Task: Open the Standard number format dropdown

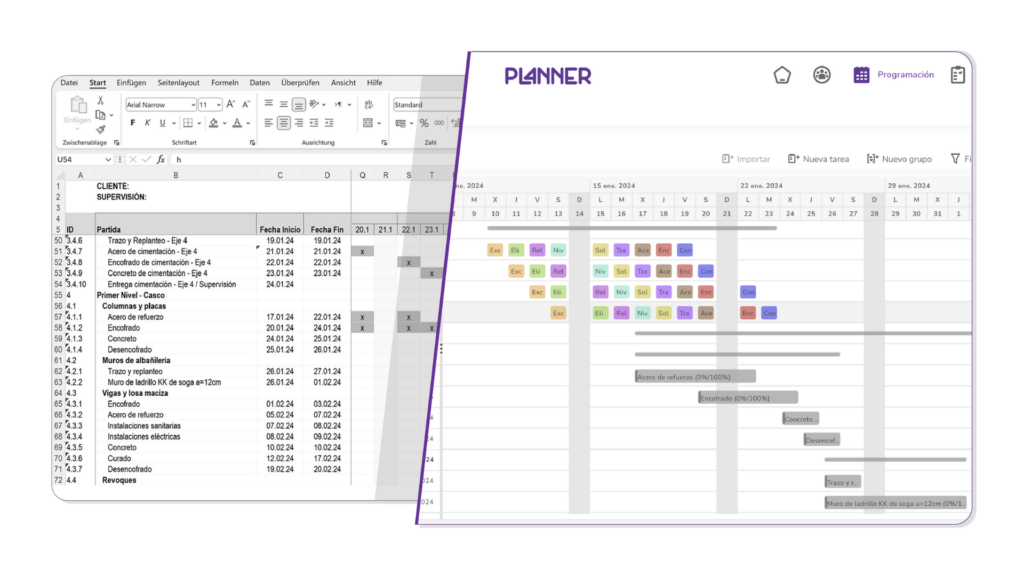Action: point(428,104)
